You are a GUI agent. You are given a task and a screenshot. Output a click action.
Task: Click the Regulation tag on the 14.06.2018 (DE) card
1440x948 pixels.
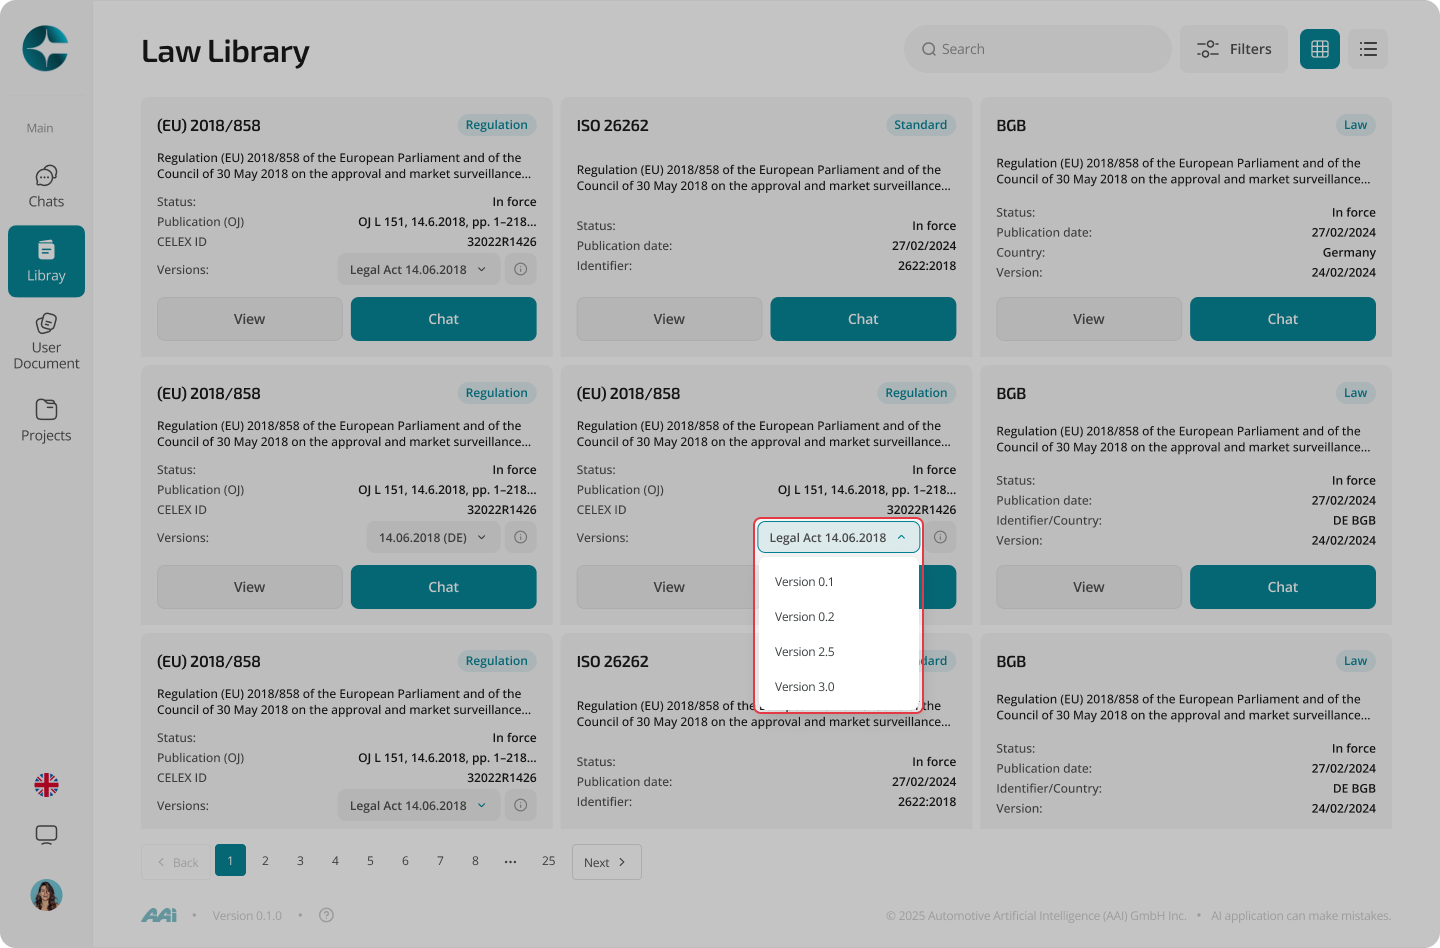pyautogui.click(x=496, y=393)
